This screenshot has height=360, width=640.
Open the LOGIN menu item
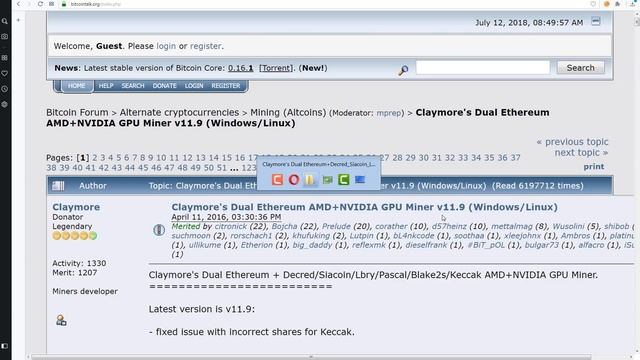coord(194,86)
